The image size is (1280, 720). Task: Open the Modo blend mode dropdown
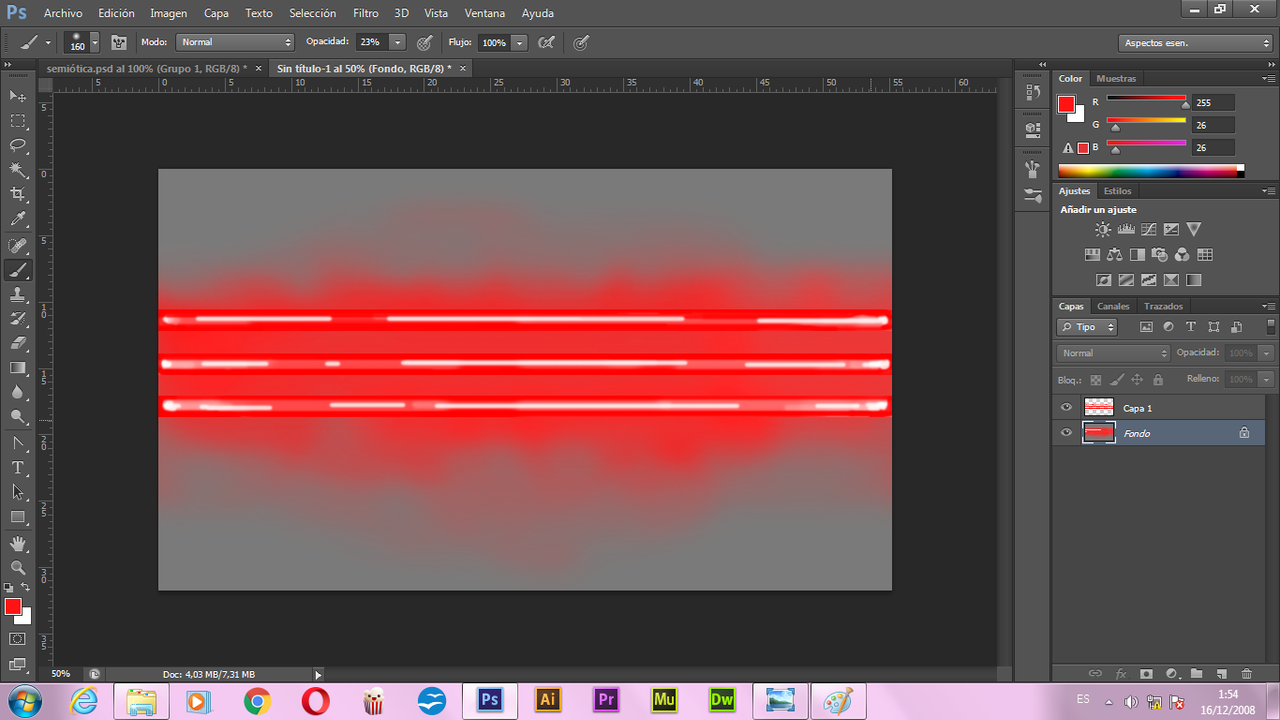click(x=235, y=42)
